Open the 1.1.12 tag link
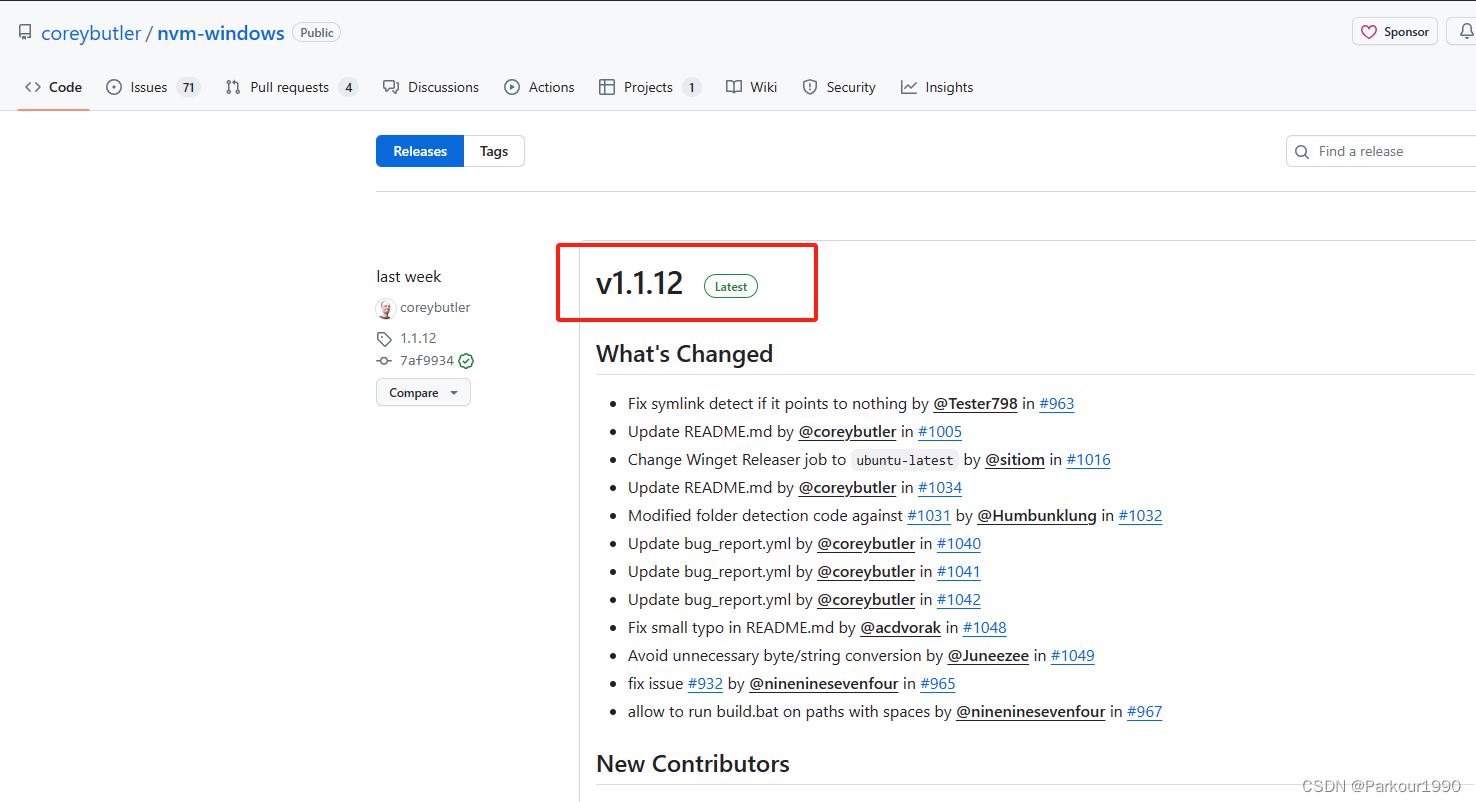 point(418,338)
